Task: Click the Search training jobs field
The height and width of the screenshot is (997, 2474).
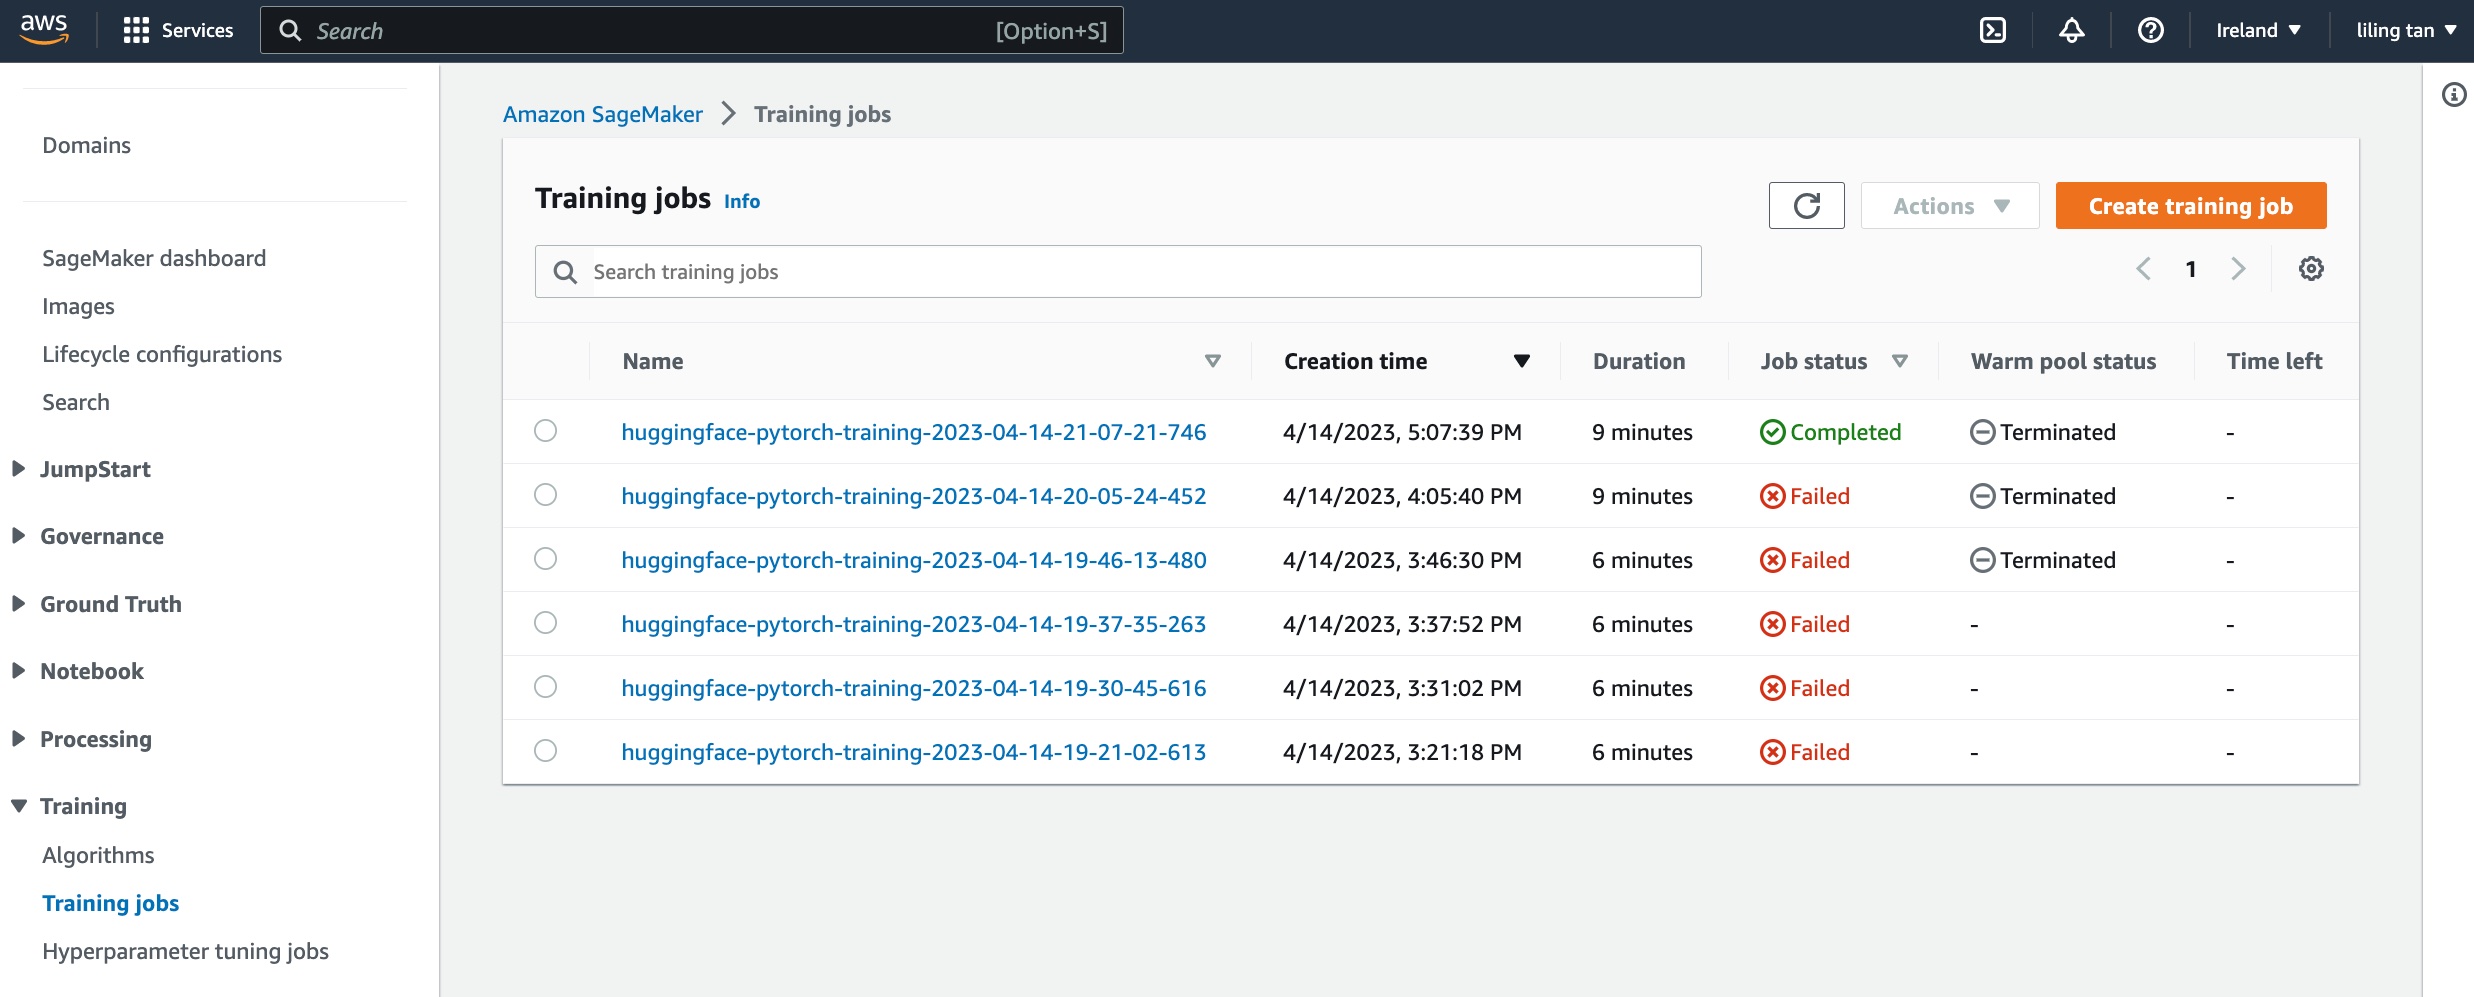Action: pyautogui.click(x=1140, y=272)
